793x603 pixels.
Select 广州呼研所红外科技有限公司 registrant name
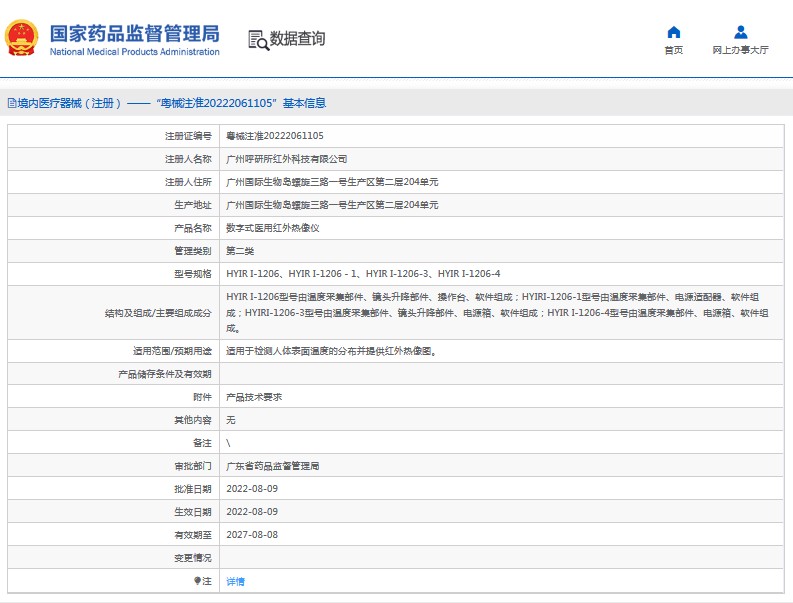coord(286,159)
